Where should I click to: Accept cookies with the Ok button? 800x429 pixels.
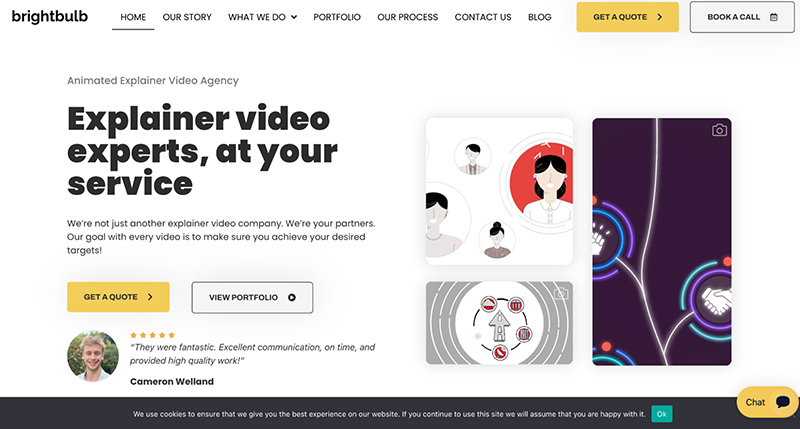click(x=662, y=414)
